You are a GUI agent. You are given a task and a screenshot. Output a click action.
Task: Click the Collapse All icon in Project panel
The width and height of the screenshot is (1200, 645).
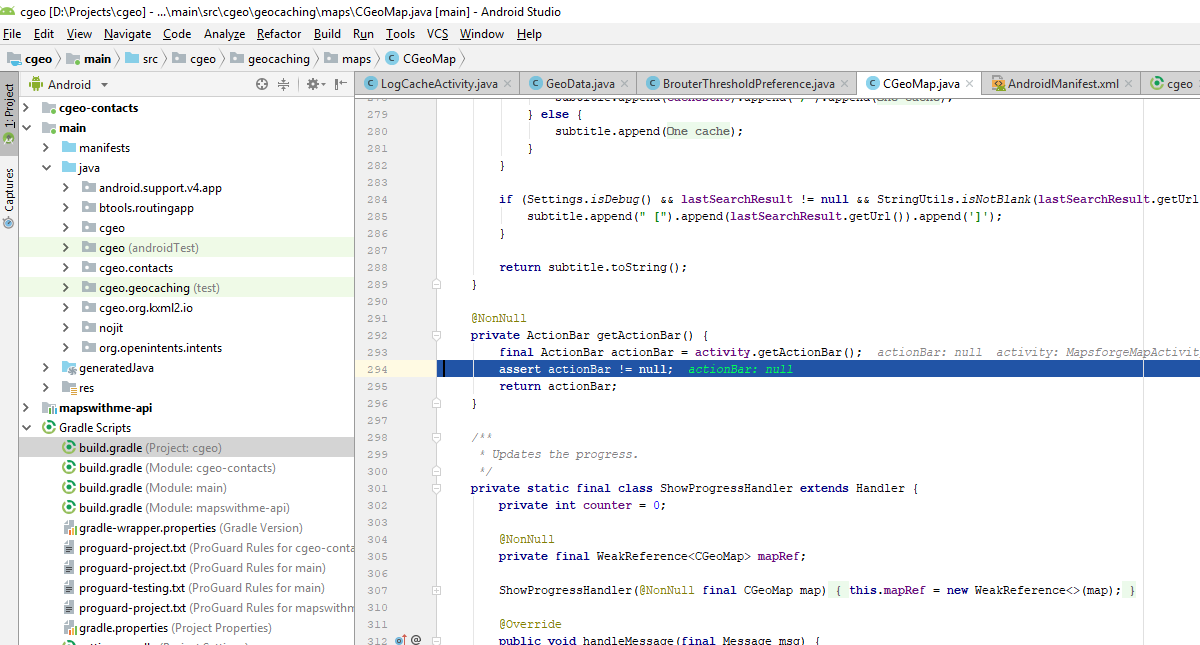click(x=284, y=83)
